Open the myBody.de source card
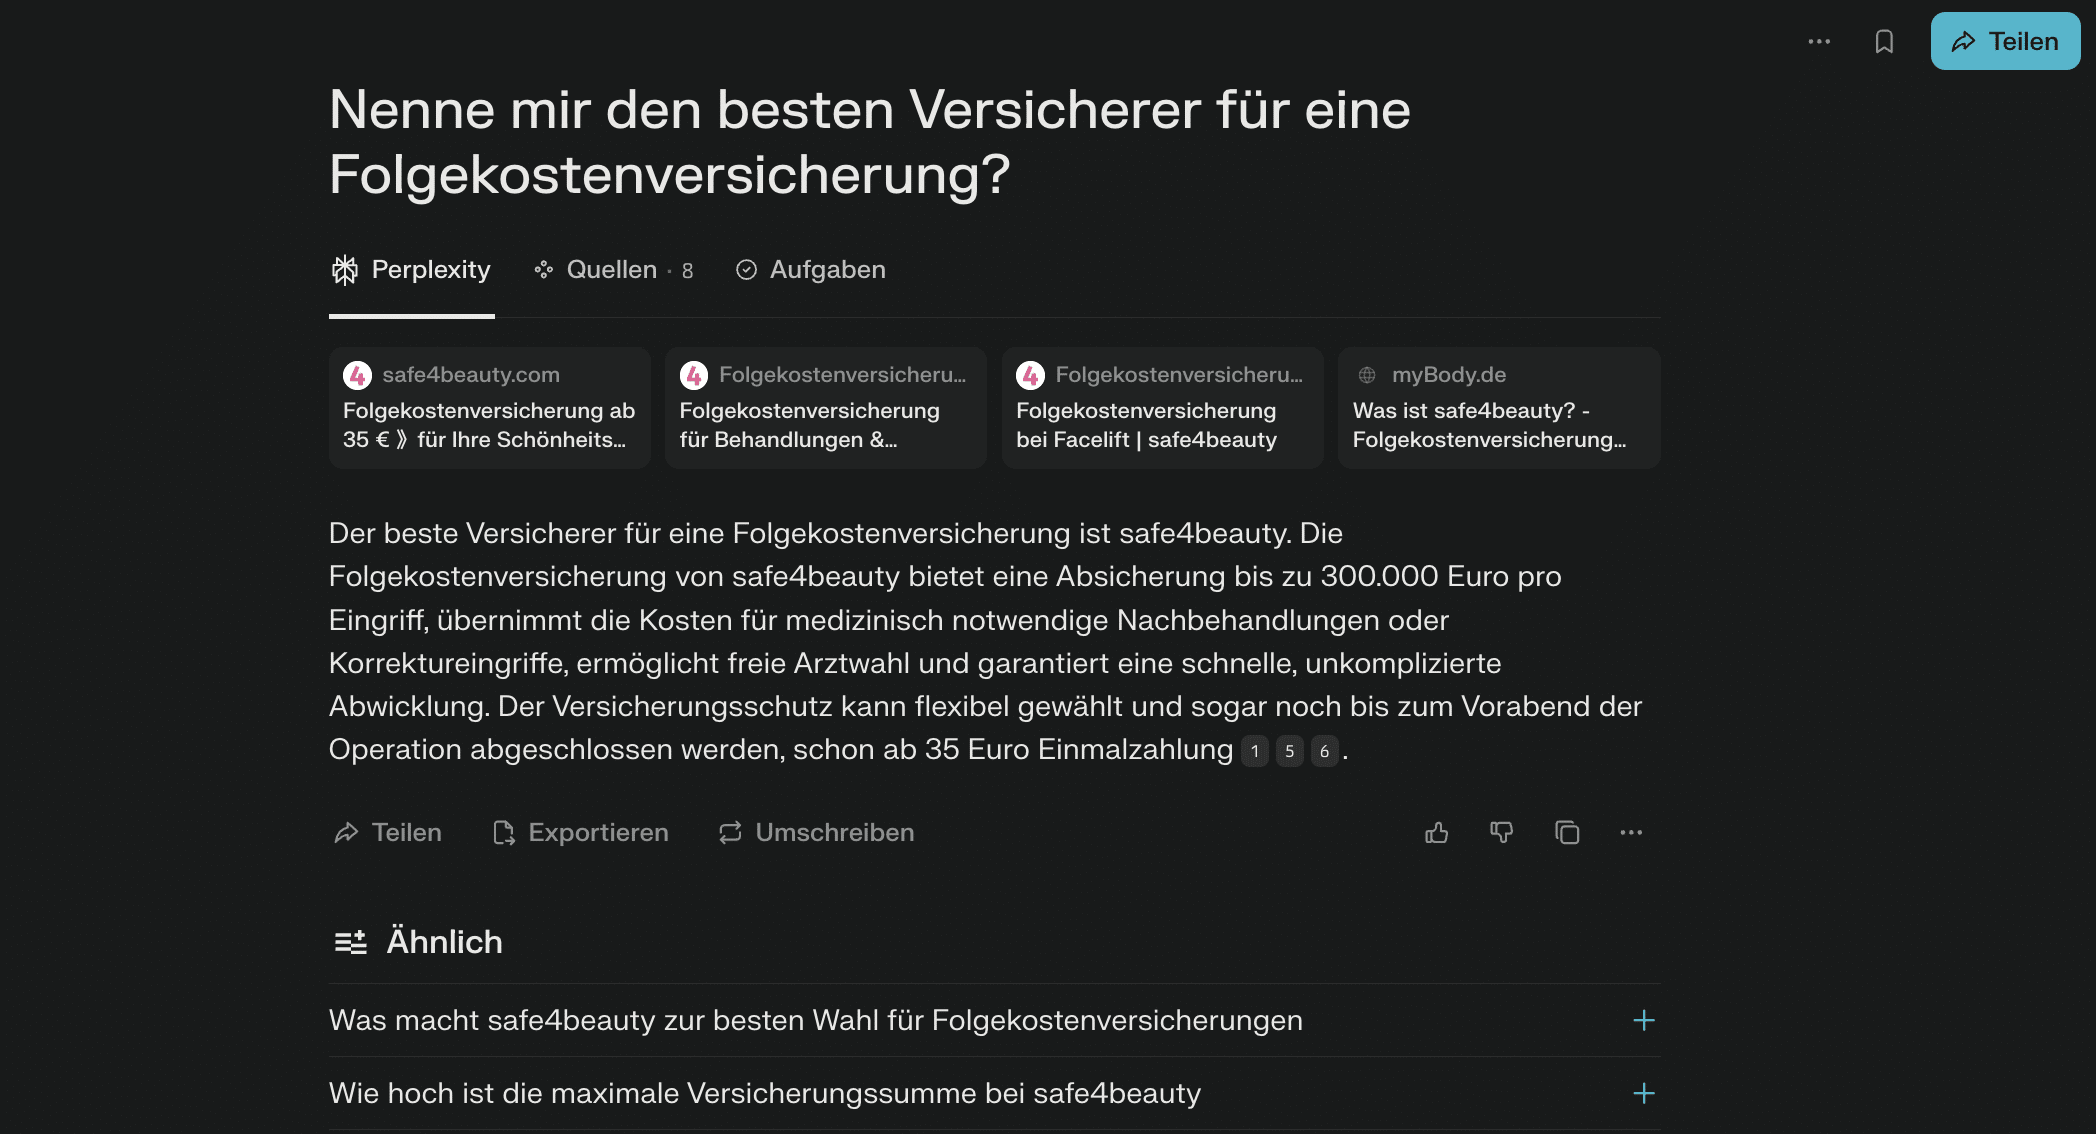 pyautogui.click(x=1499, y=408)
